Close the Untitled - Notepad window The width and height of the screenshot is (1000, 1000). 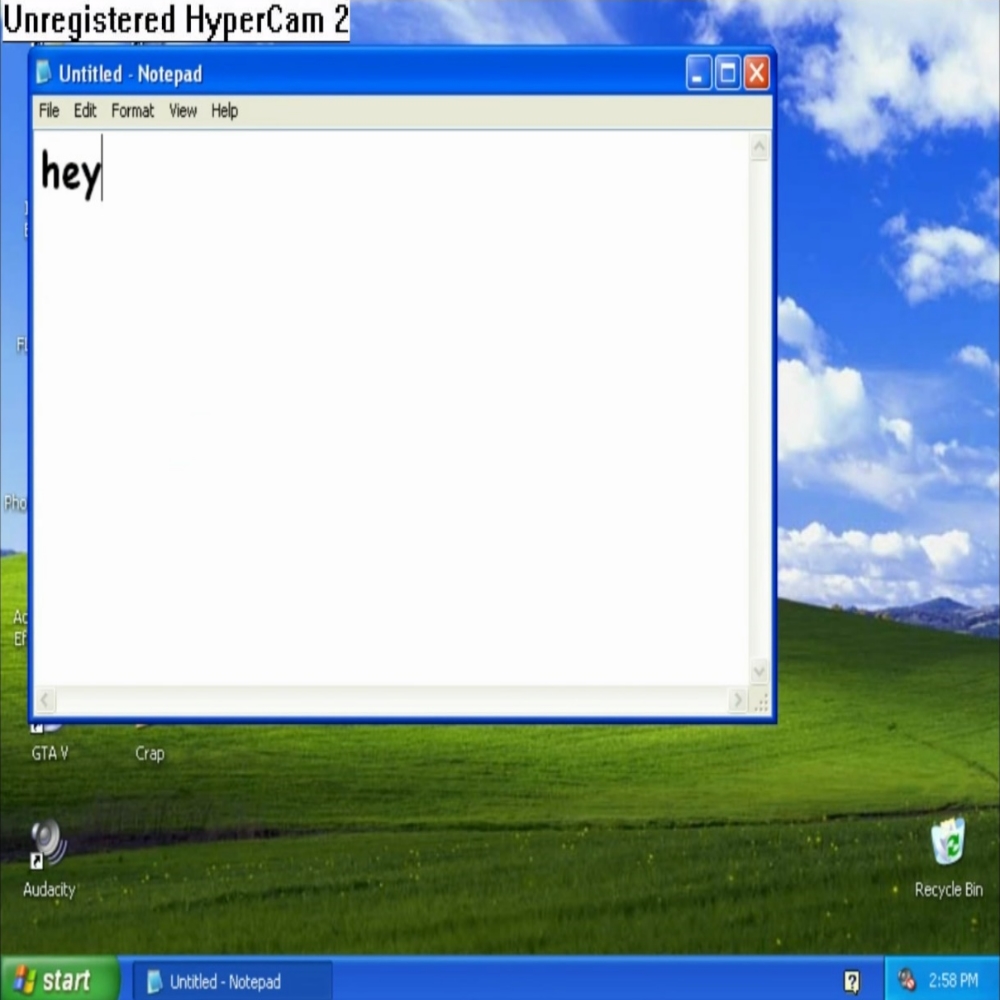pyautogui.click(x=756, y=73)
